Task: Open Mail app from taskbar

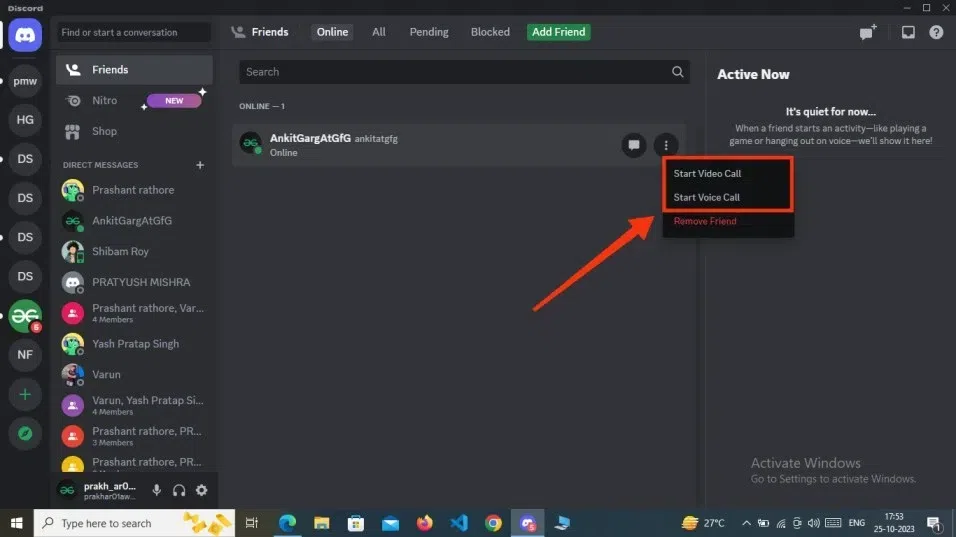Action: click(x=390, y=523)
